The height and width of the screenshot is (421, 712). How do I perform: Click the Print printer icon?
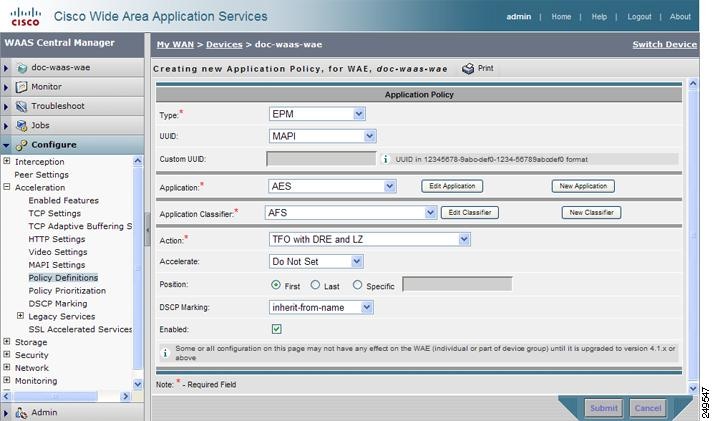click(x=468, y=69)
